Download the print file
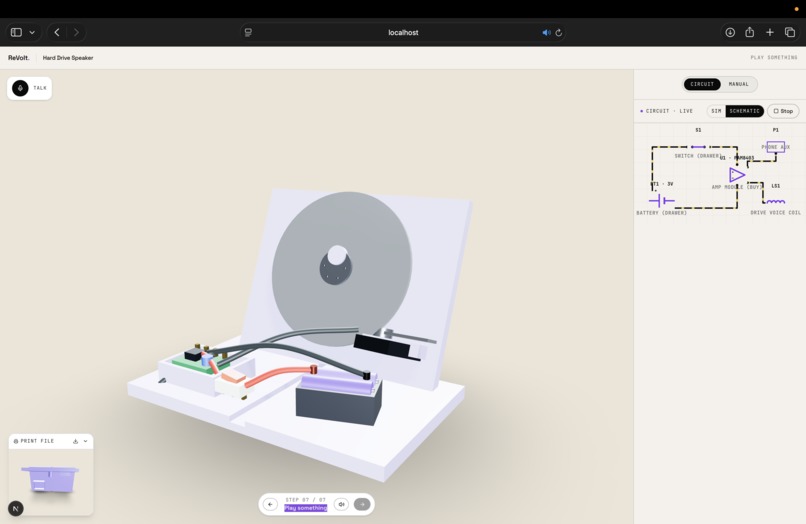The width and height of the screenshot is (806, 524). coord(76,441)
